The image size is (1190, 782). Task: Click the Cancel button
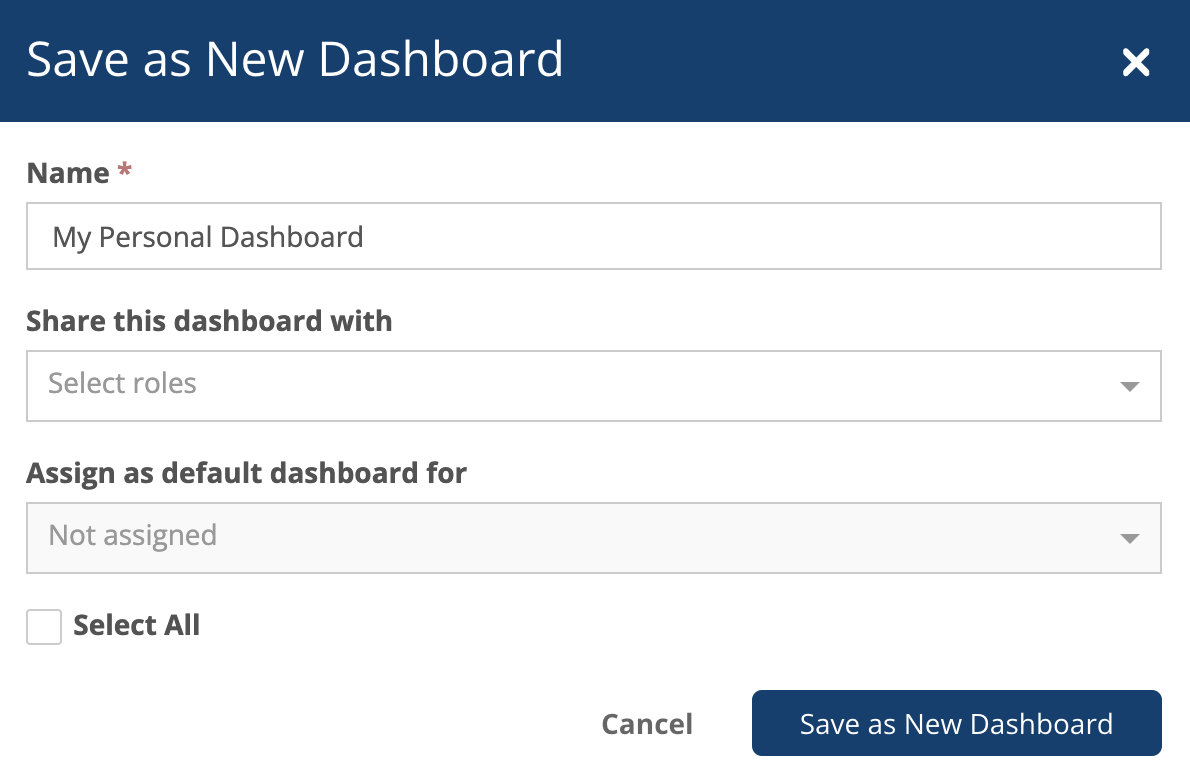click(x=647, y=724)
